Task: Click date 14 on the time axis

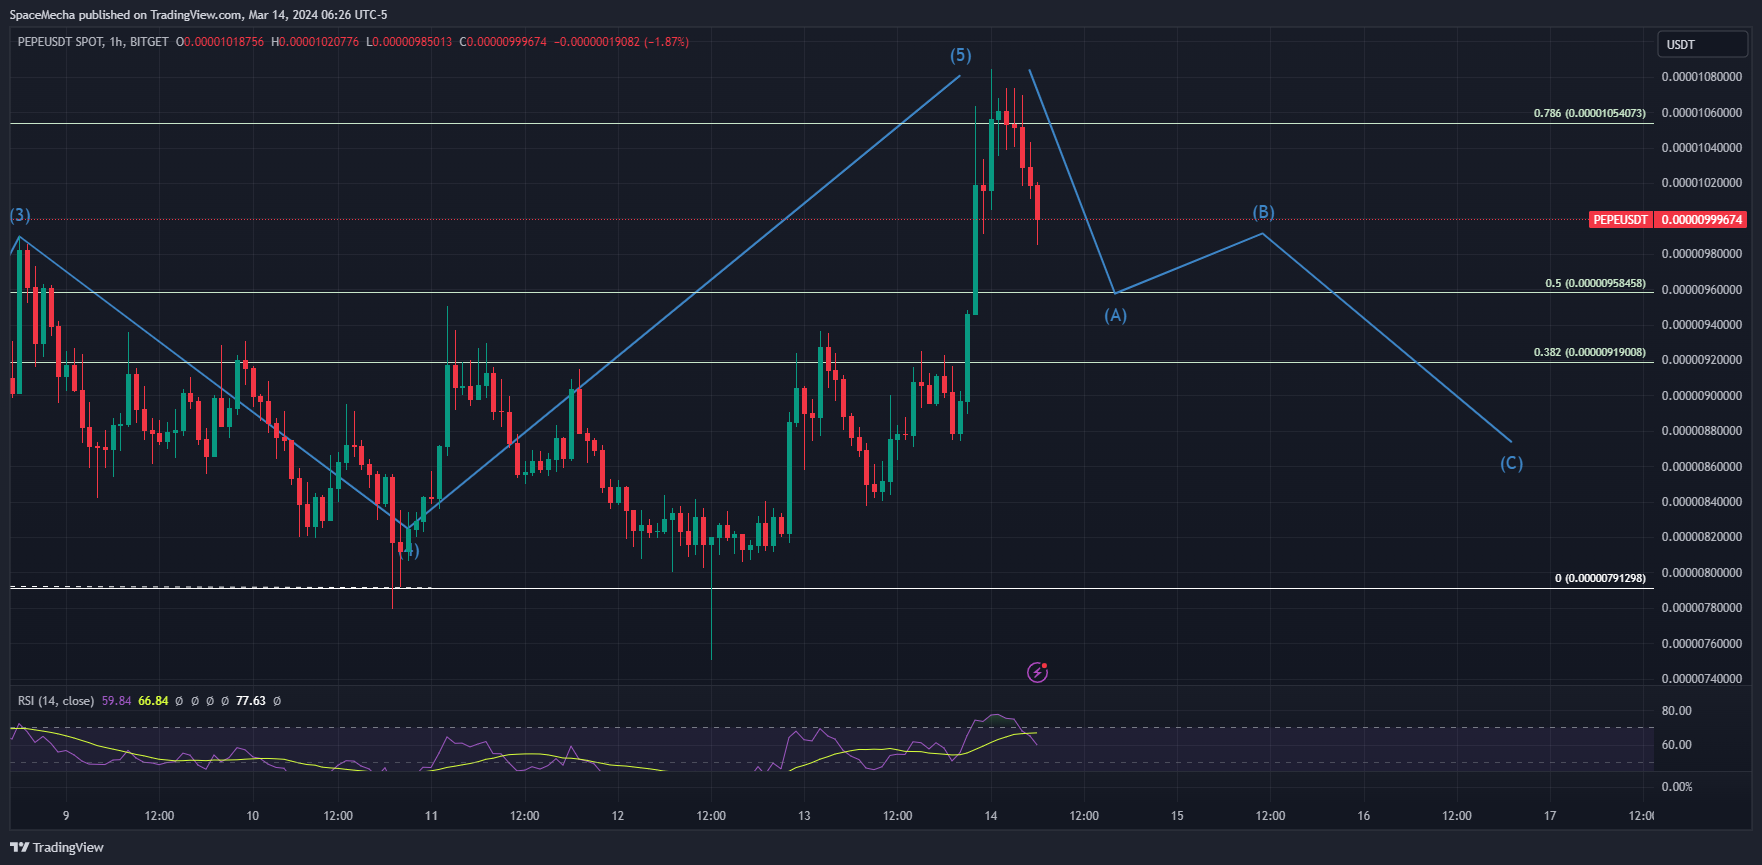Action: click(991, 816)
